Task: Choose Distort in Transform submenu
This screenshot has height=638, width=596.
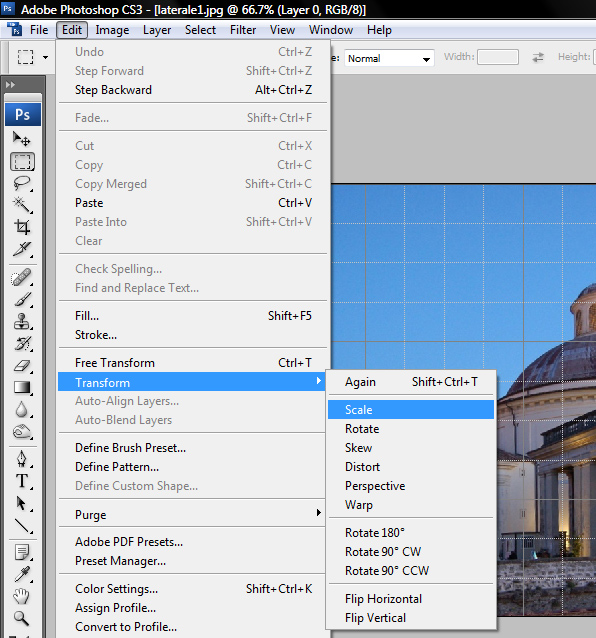Action: (x=411, y=467)
